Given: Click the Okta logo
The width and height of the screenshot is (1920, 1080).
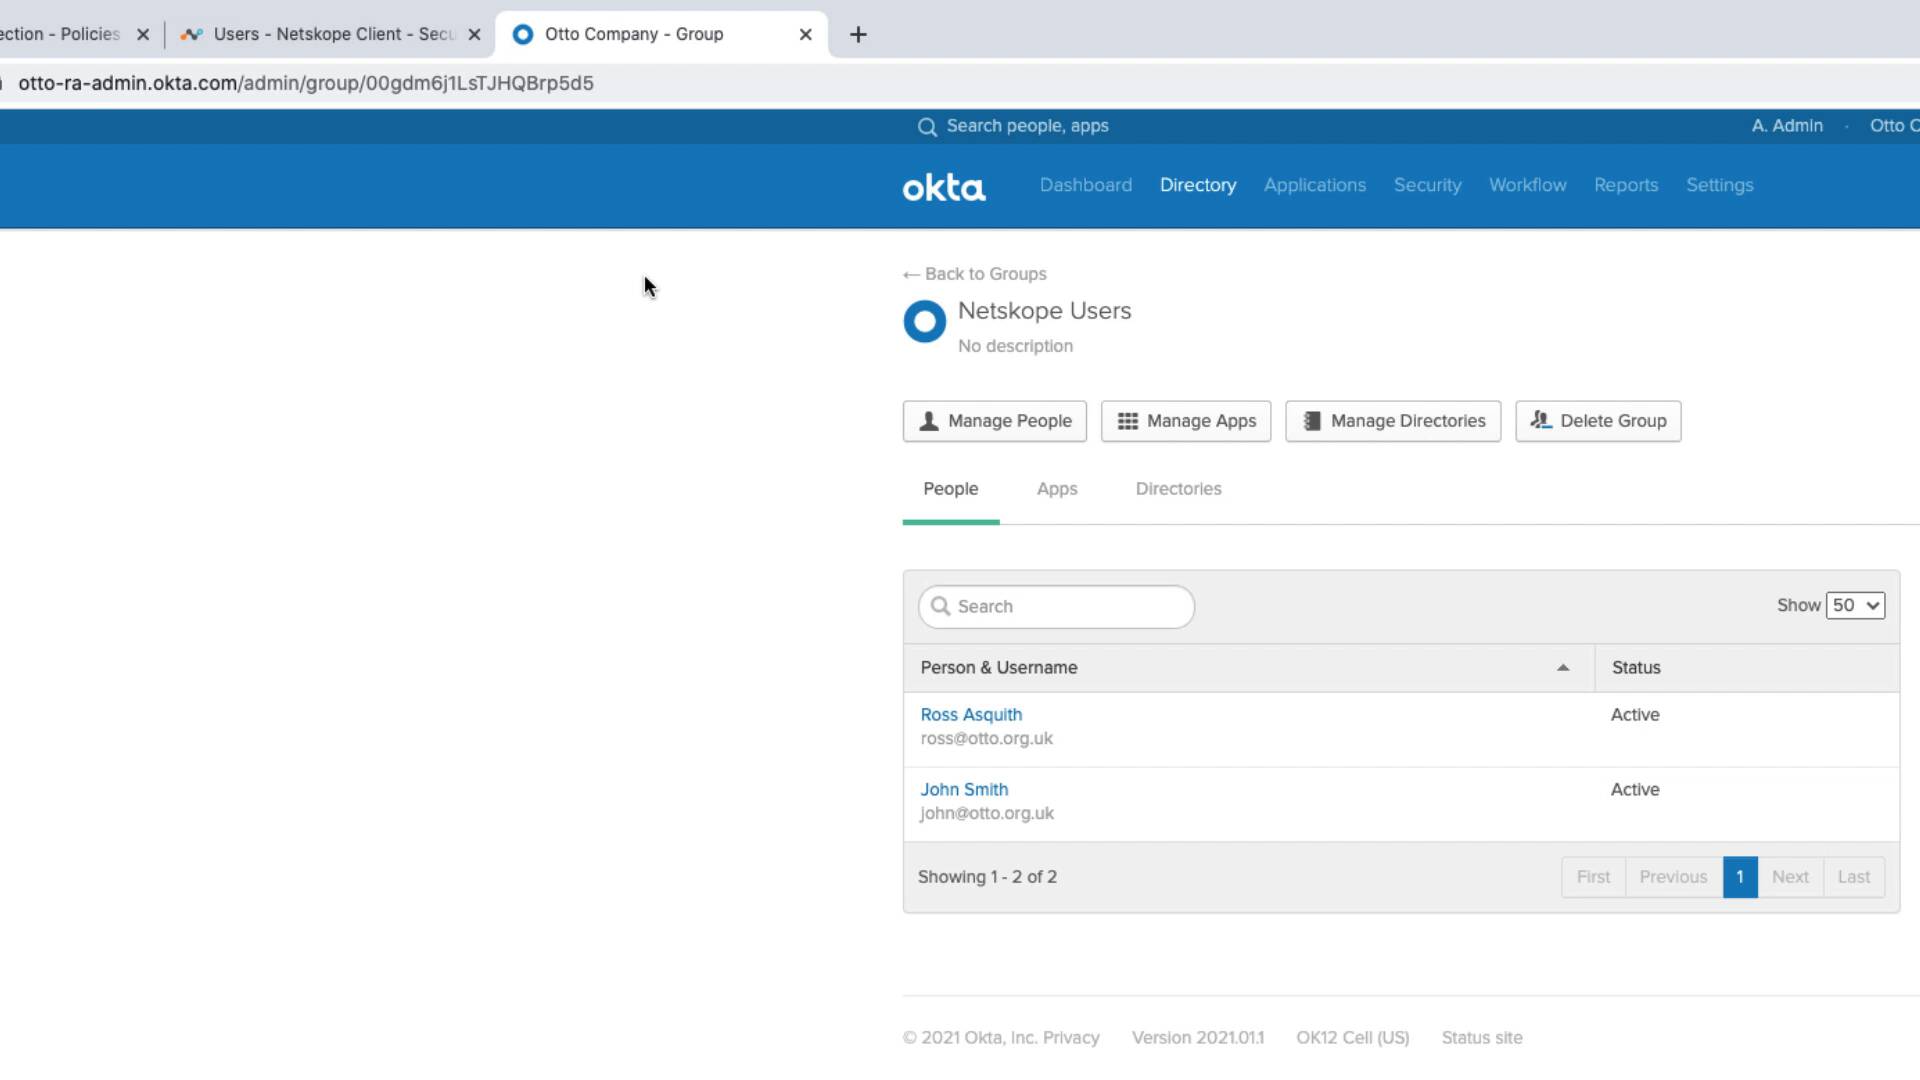Looking at the screenshot, I should 943,187.
